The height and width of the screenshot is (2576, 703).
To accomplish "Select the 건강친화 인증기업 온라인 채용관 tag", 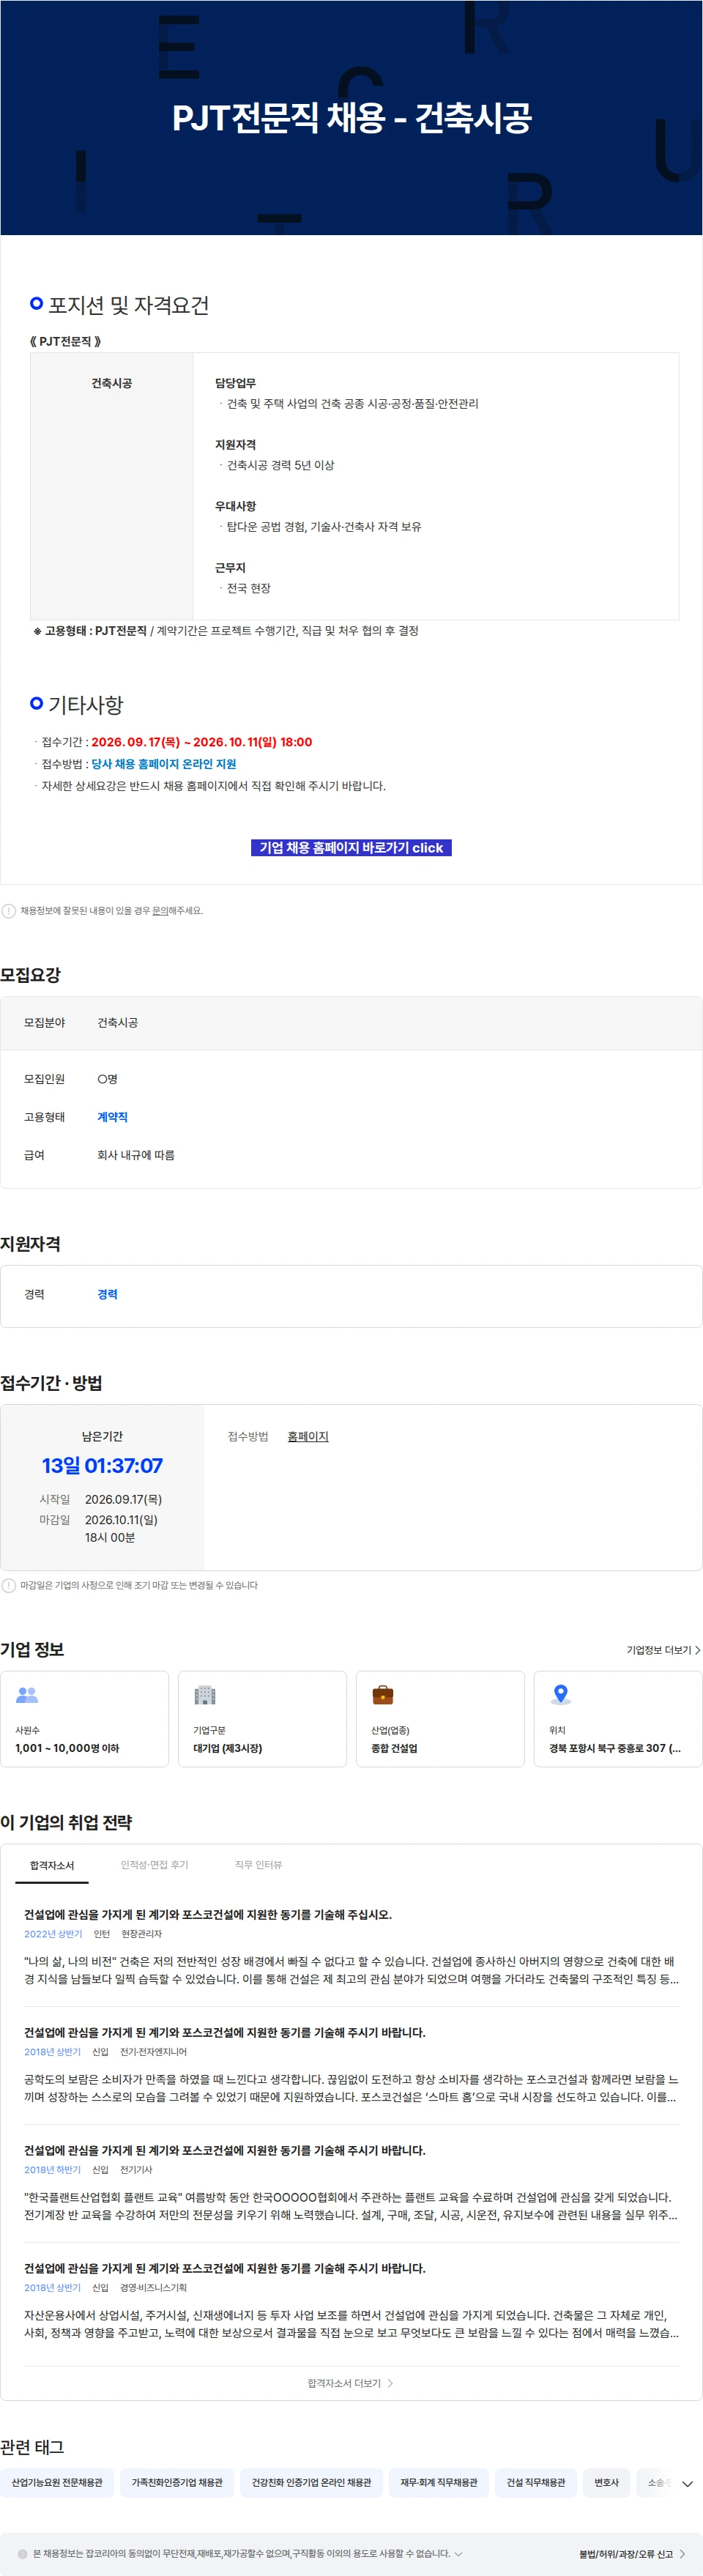I will pos(311,2482).
